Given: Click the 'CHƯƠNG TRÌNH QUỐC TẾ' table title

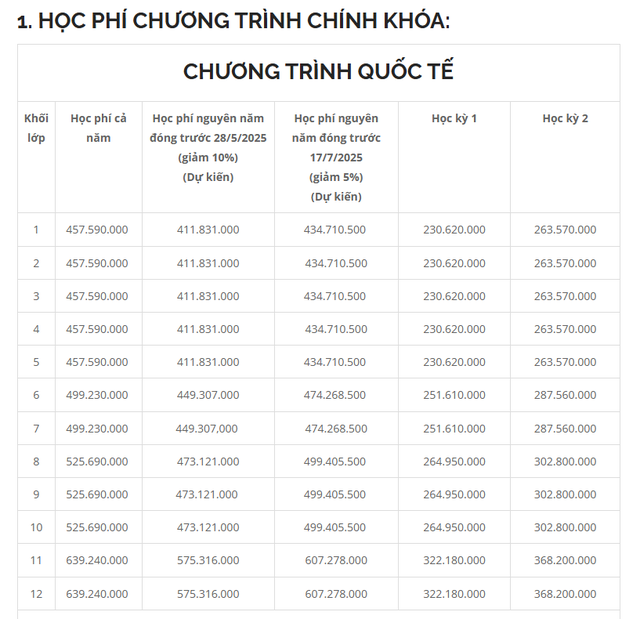Looking at the screenshot, I should (318, 71).
